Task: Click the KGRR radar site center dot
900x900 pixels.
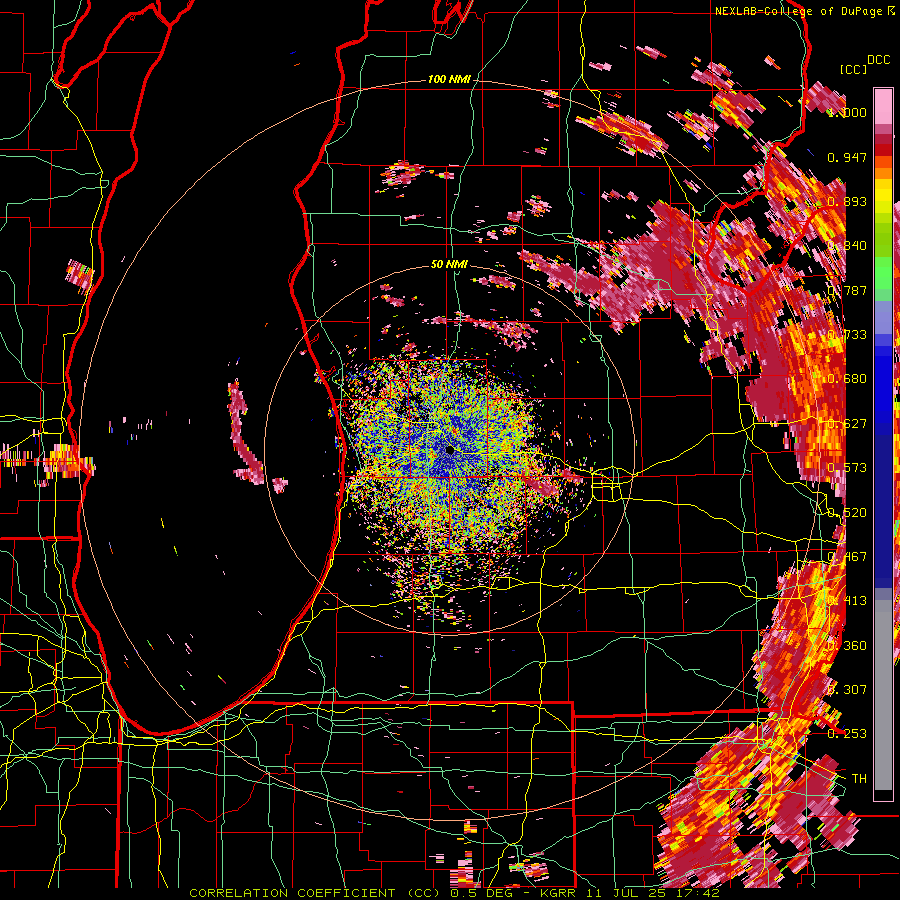Action: (x=450, y=451)
